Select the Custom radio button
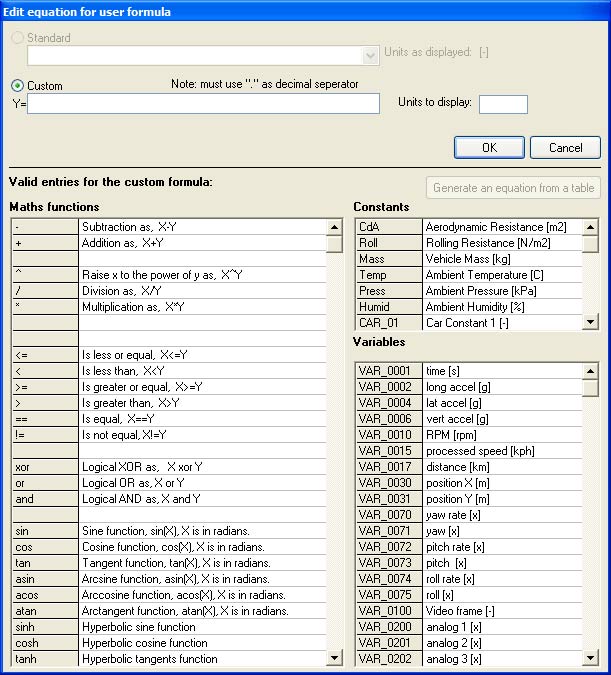Screen dimensions: 611x675 pyautogui.click(x=17, y=86)
